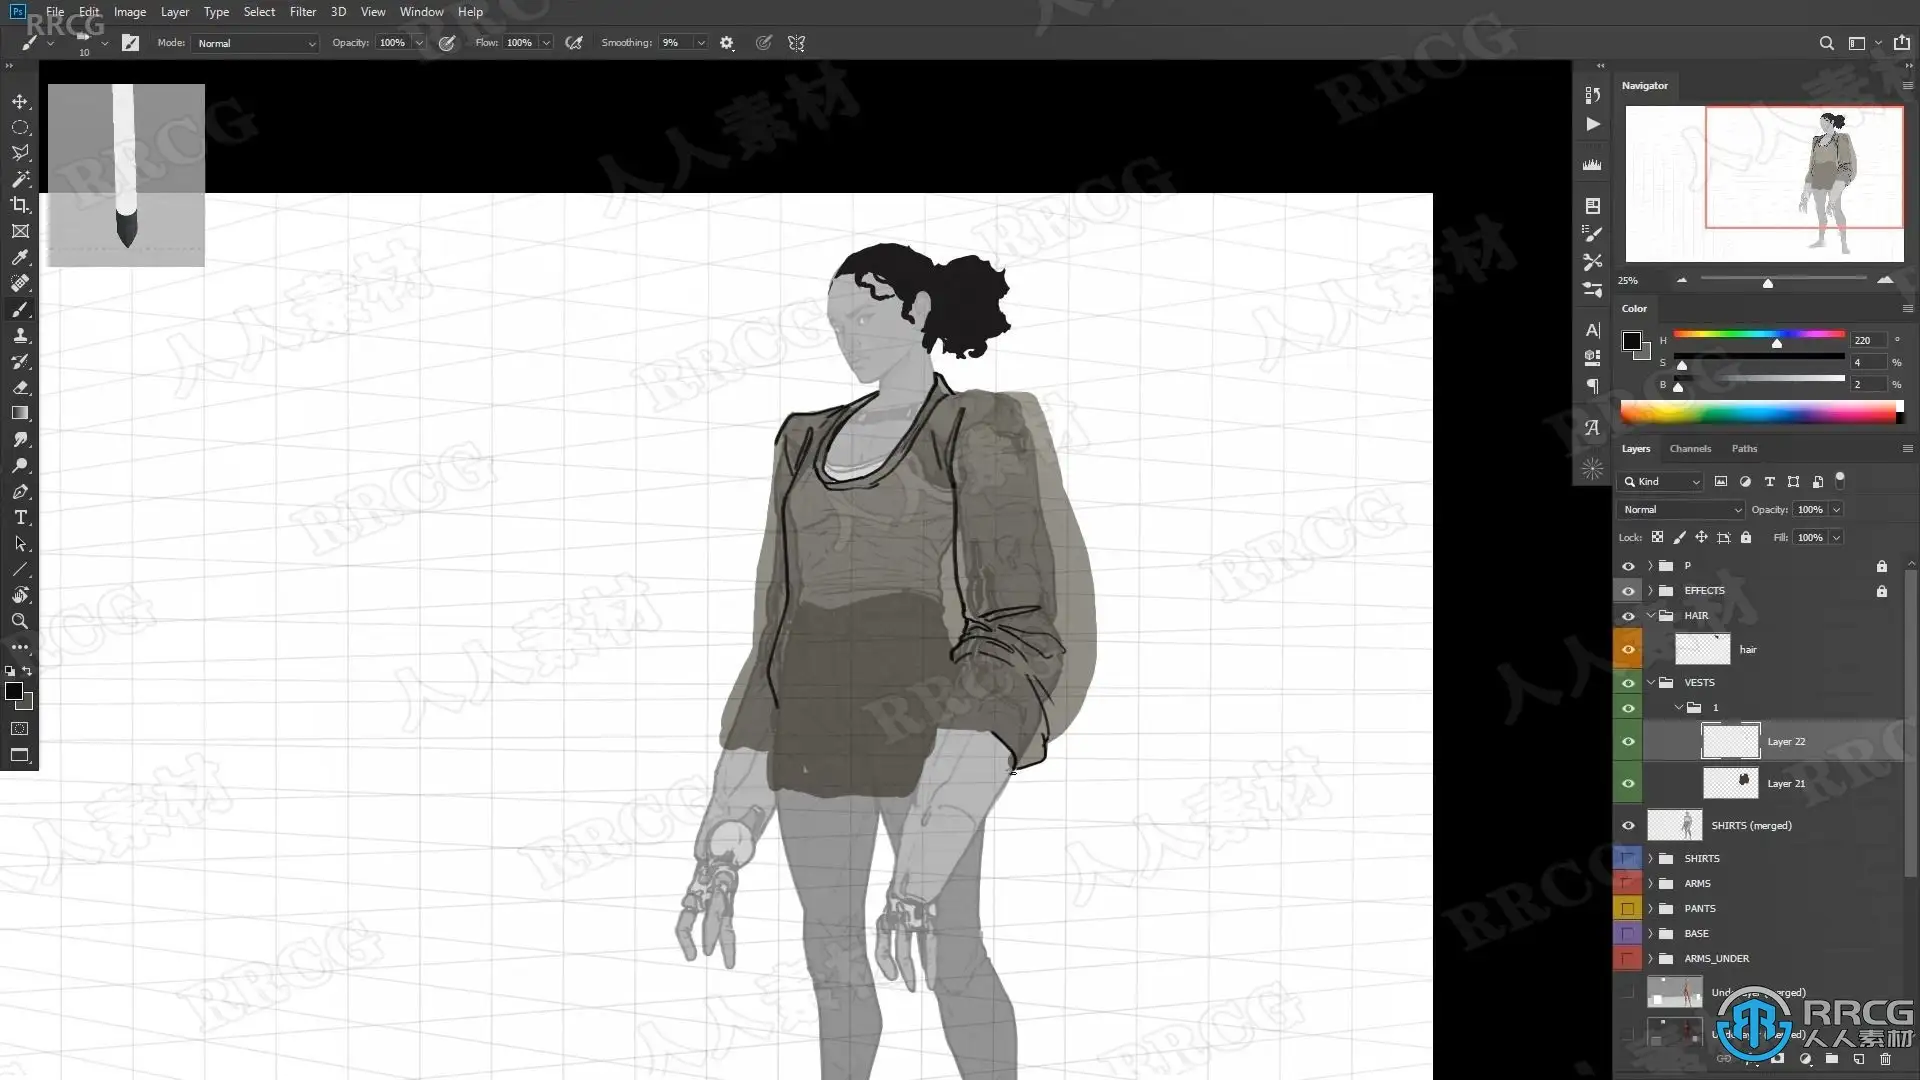Expand the SHIRTS layer group

[x=1651, y=859]
